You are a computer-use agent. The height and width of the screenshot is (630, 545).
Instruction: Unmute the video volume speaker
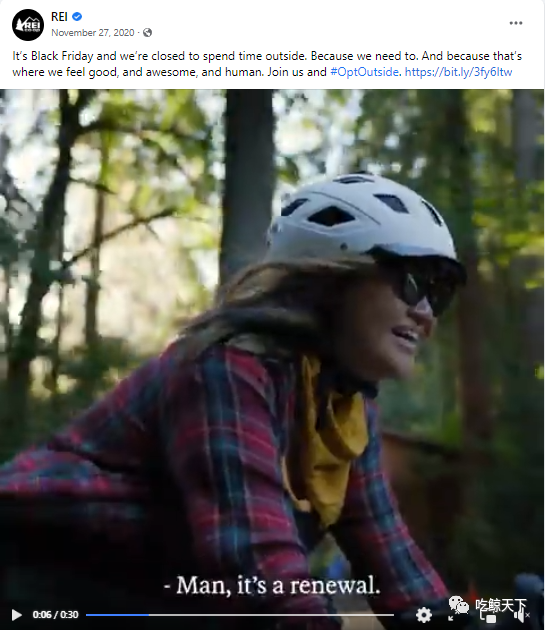click(x=521, y=615)
